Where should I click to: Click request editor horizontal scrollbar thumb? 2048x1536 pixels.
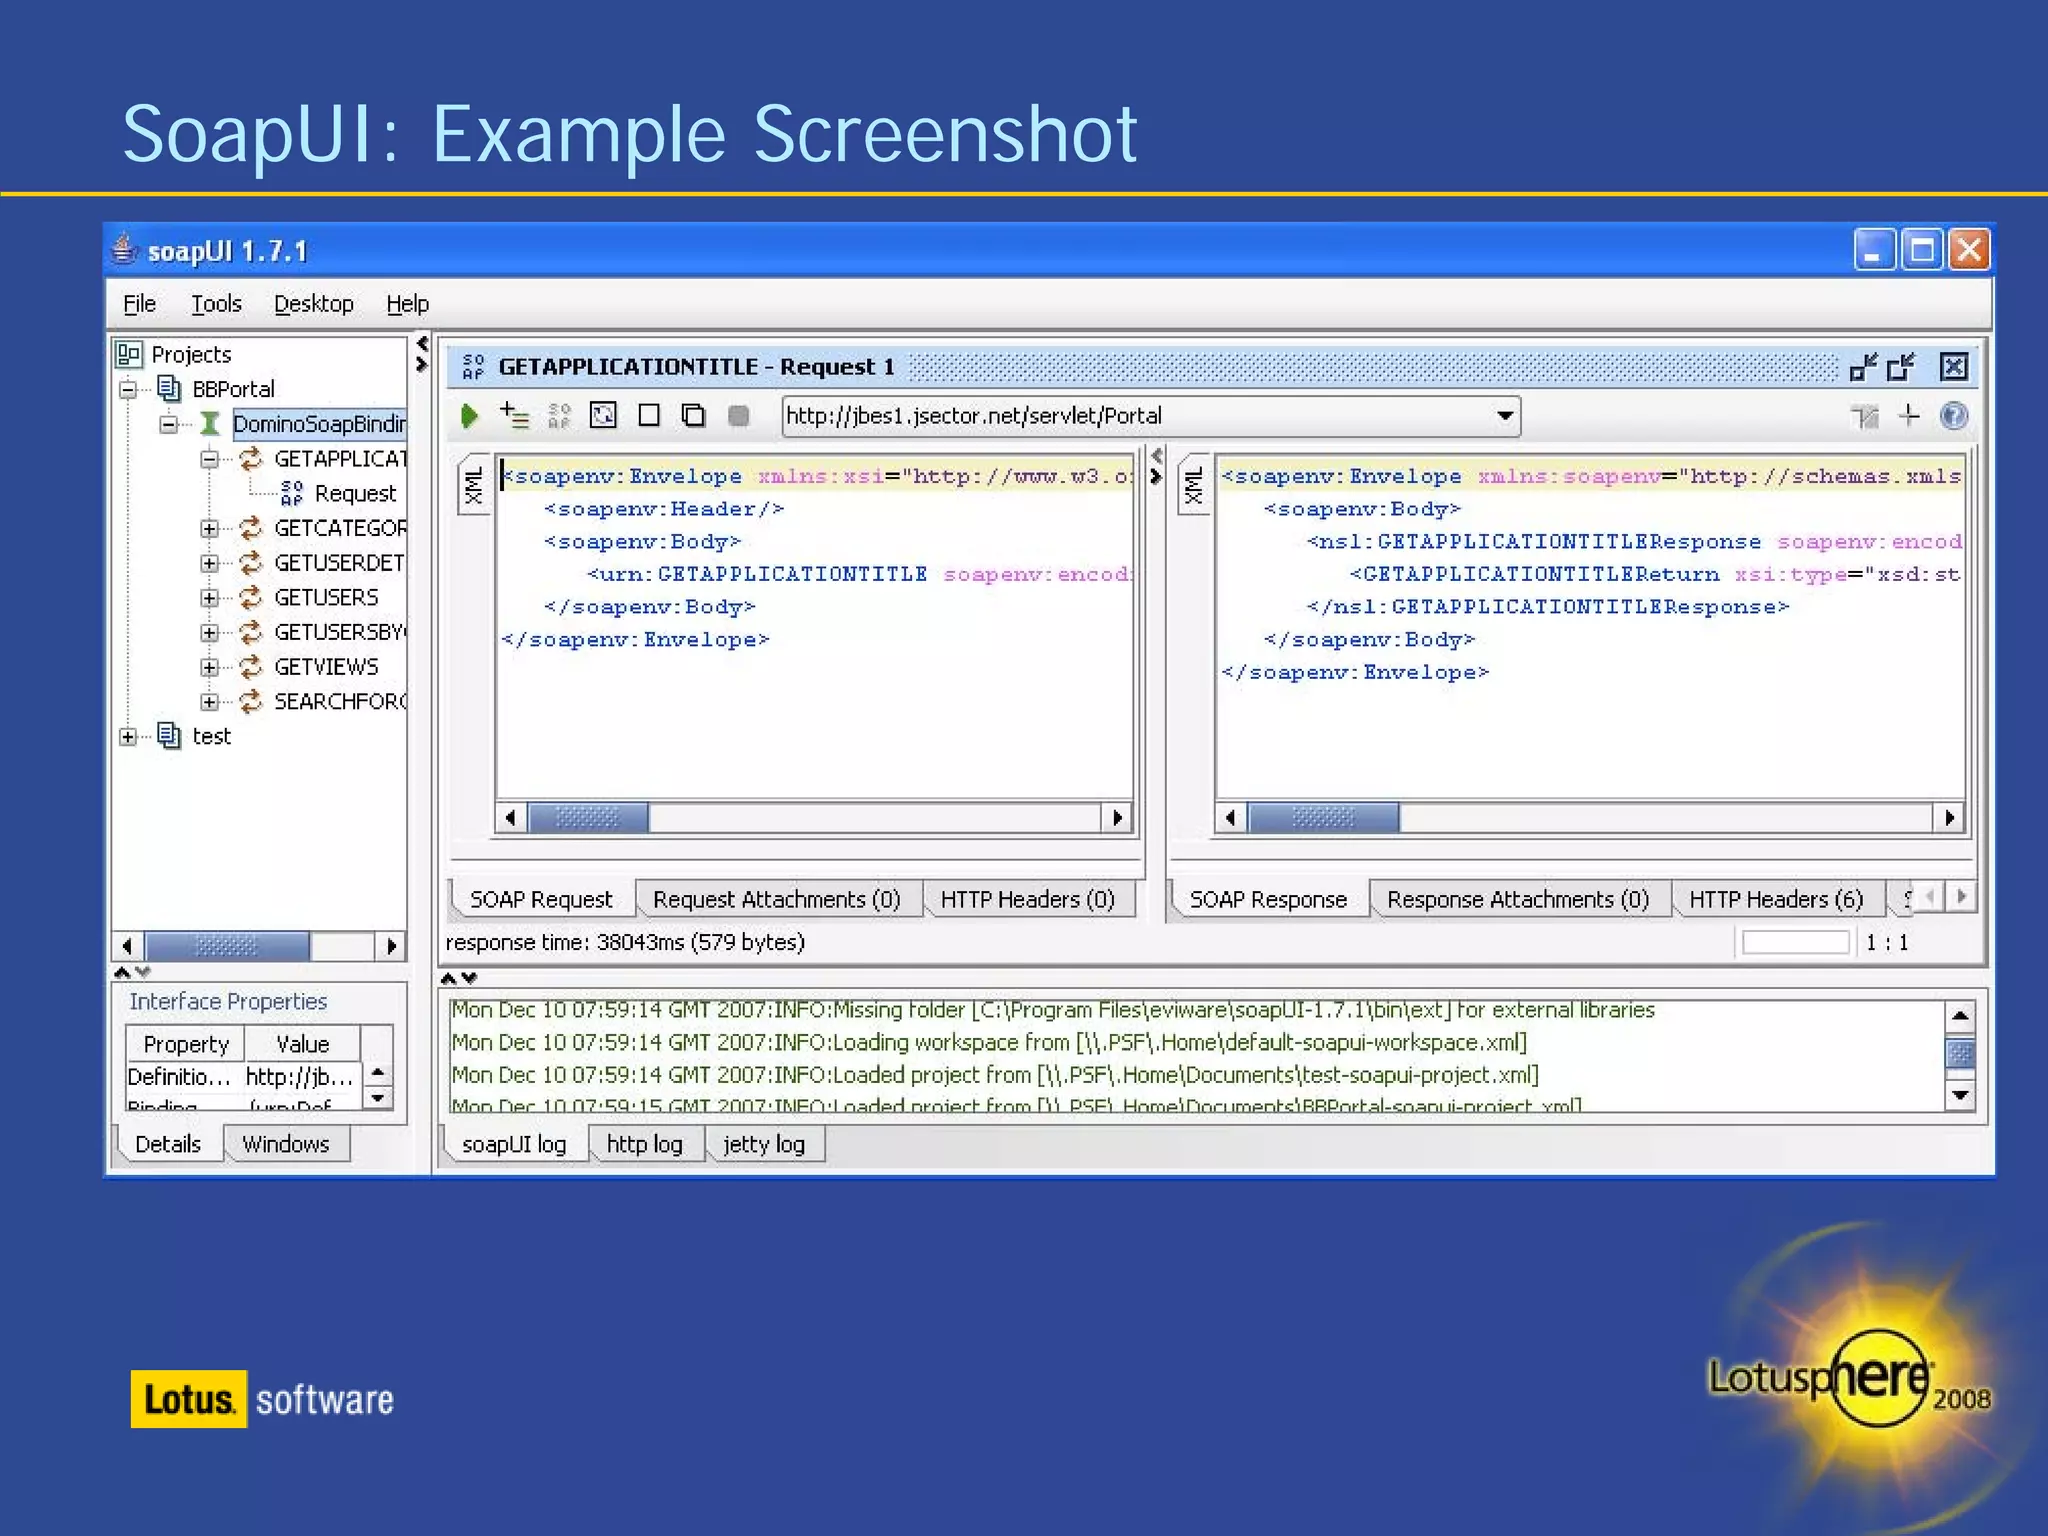coord(588,818)
